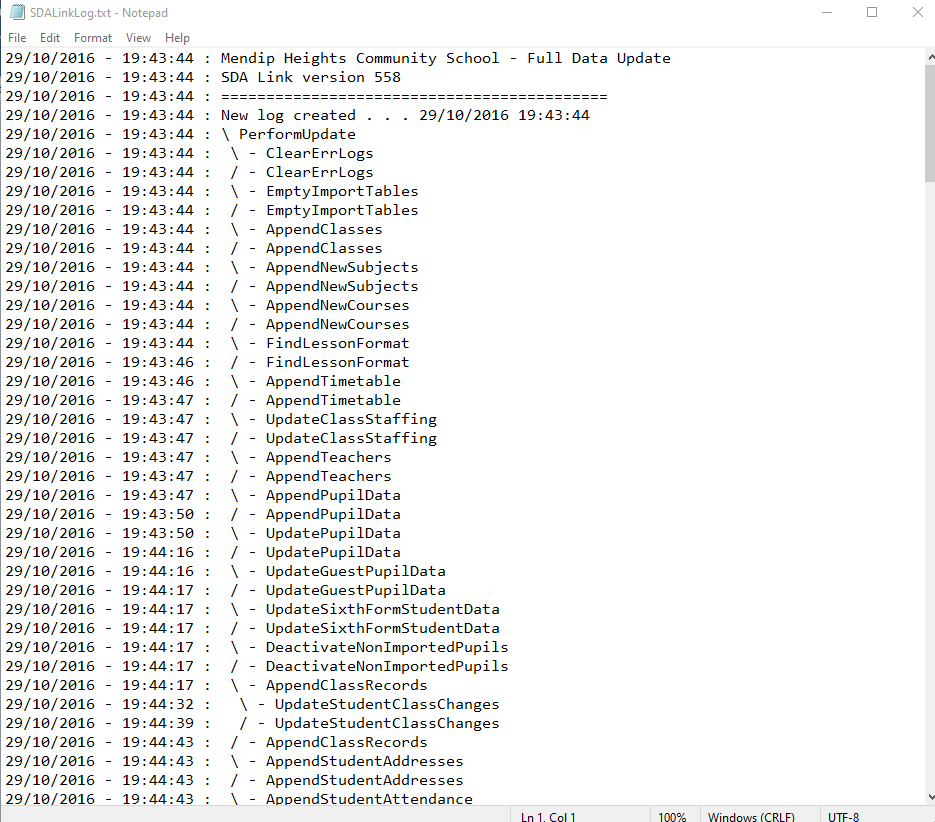Viewport: 935px width, 822px height.
Task: Open the View menu
Action: (x=138, y=38)
